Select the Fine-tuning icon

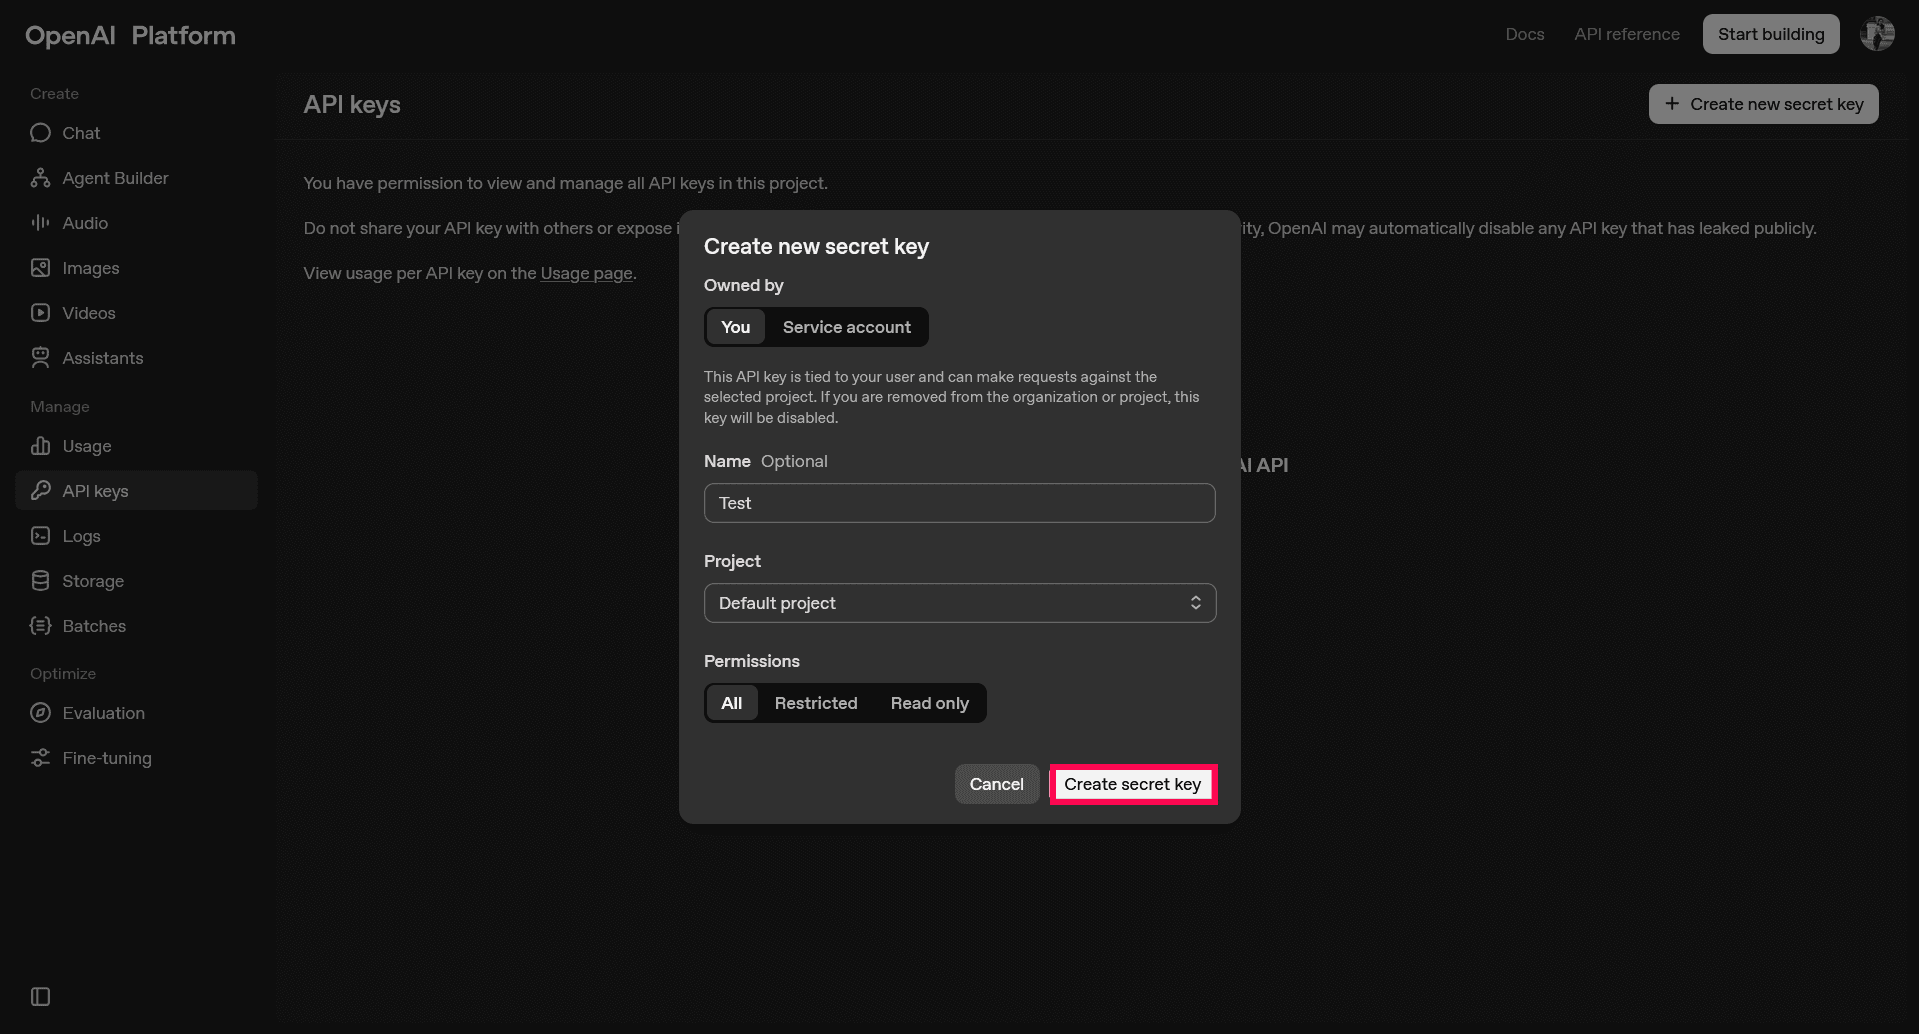click(x=40, y=757)
